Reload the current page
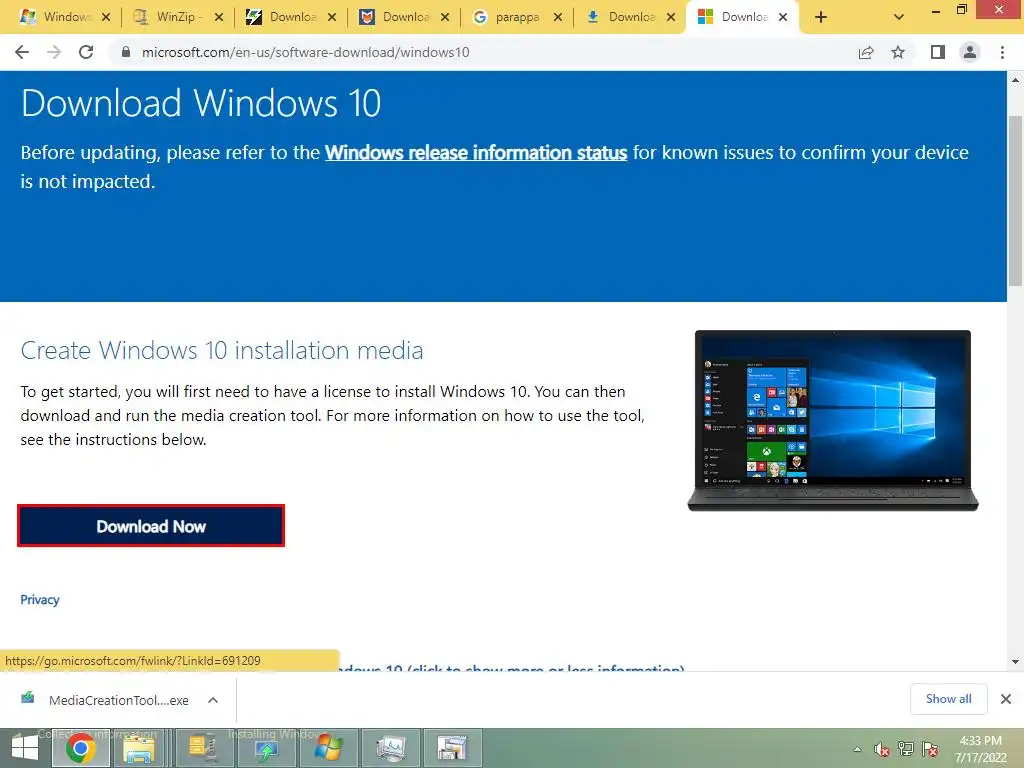This screenshot has width=1024, height=768. [86, 52]
